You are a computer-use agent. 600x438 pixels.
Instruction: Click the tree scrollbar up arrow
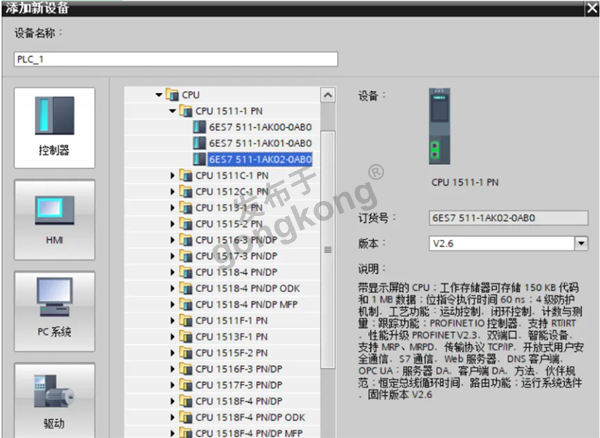pos(328,95)
